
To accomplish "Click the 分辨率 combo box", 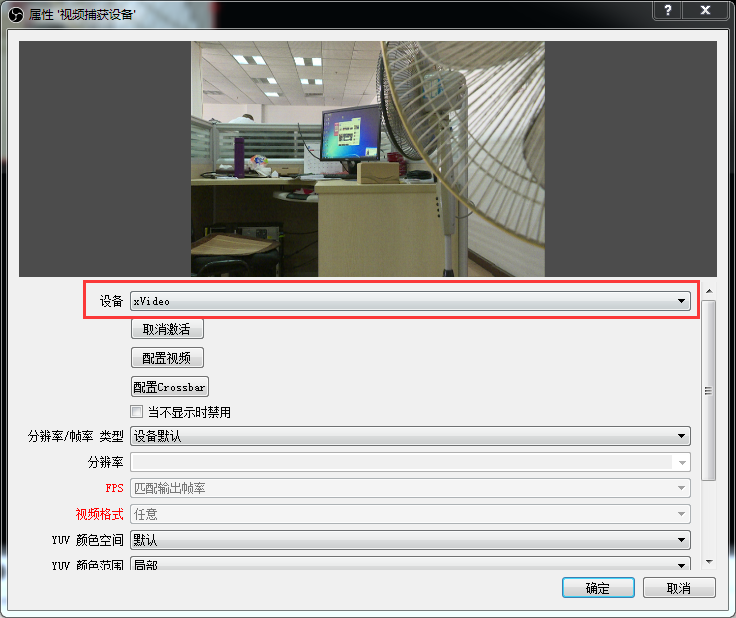I will click(410, 463).
